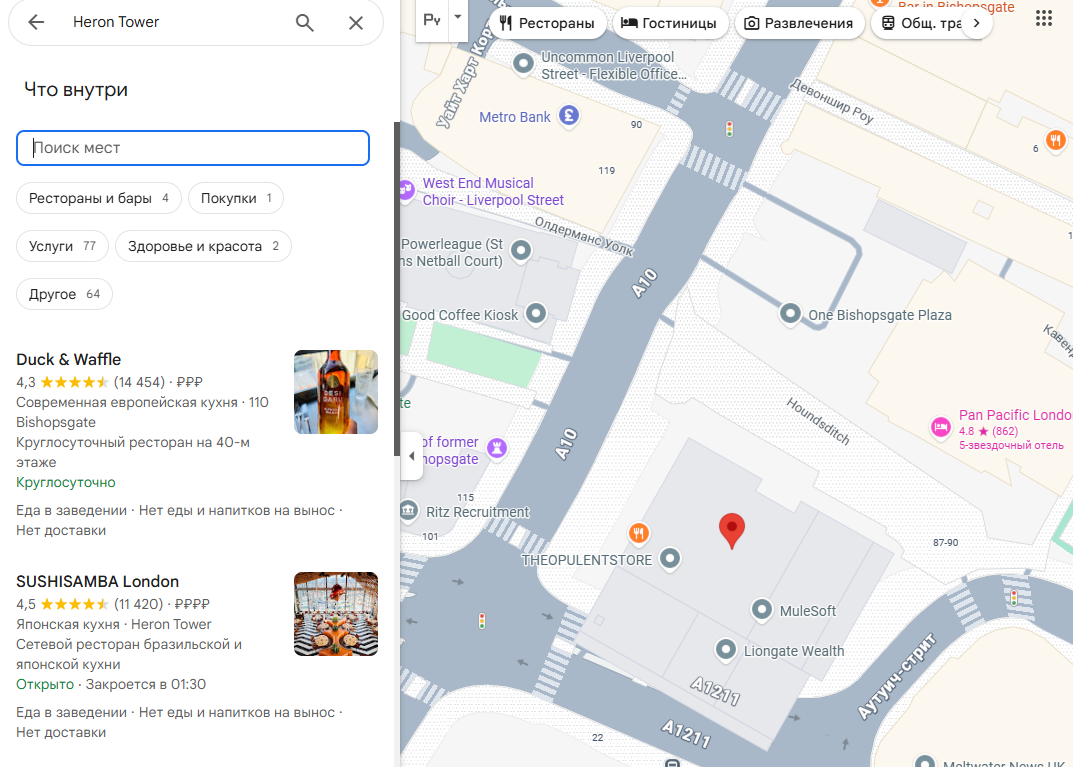Go back using the left arrow icon
1073x767 pixels.
coord(36,23)
